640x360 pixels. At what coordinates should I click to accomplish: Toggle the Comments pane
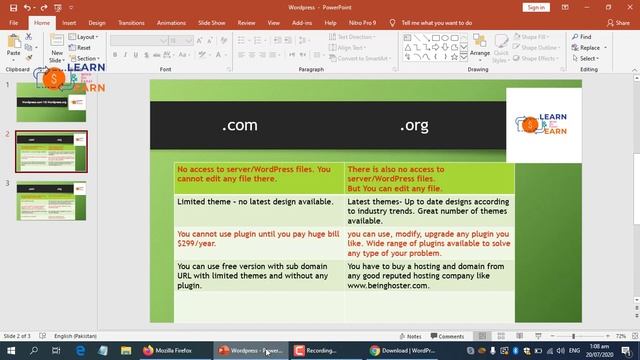(447, 336)
